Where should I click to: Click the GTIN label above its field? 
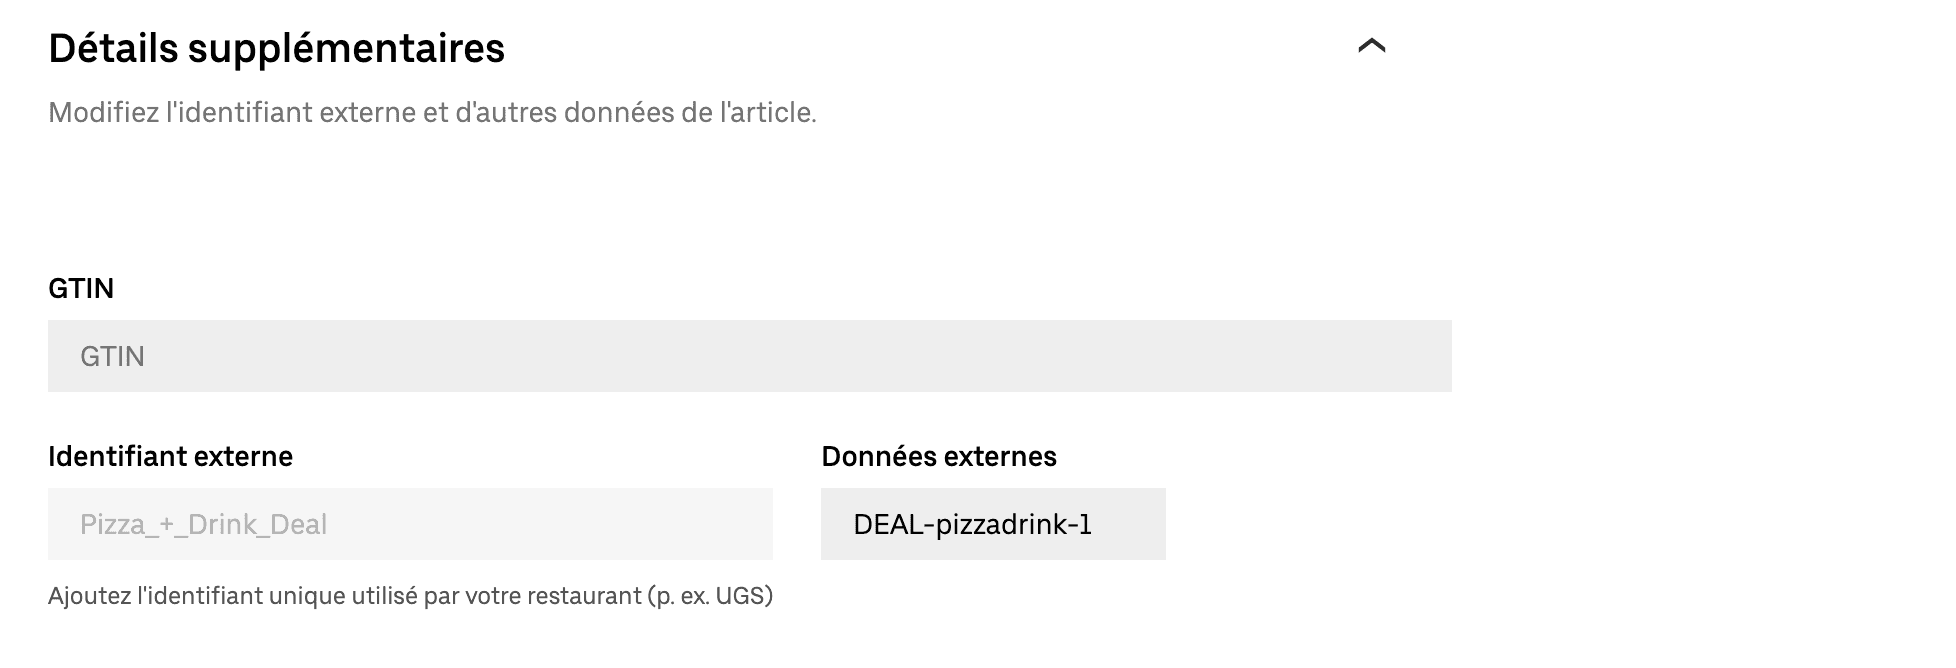coord(81,289)
